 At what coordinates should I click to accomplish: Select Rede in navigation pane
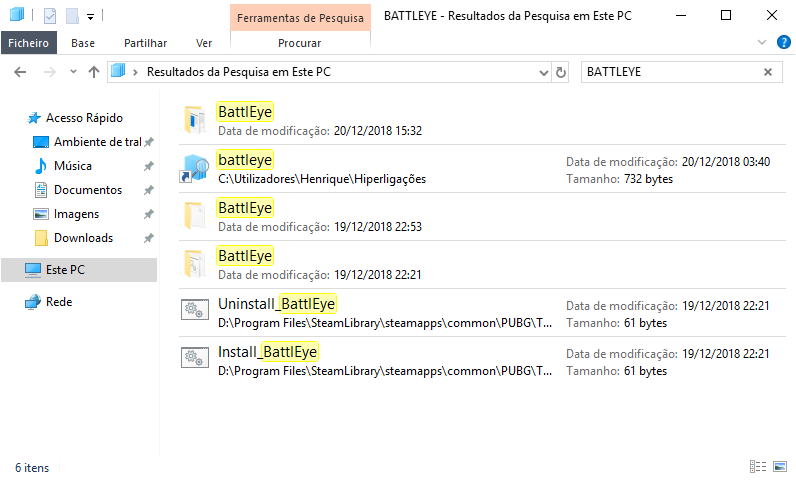pos(59,302)
